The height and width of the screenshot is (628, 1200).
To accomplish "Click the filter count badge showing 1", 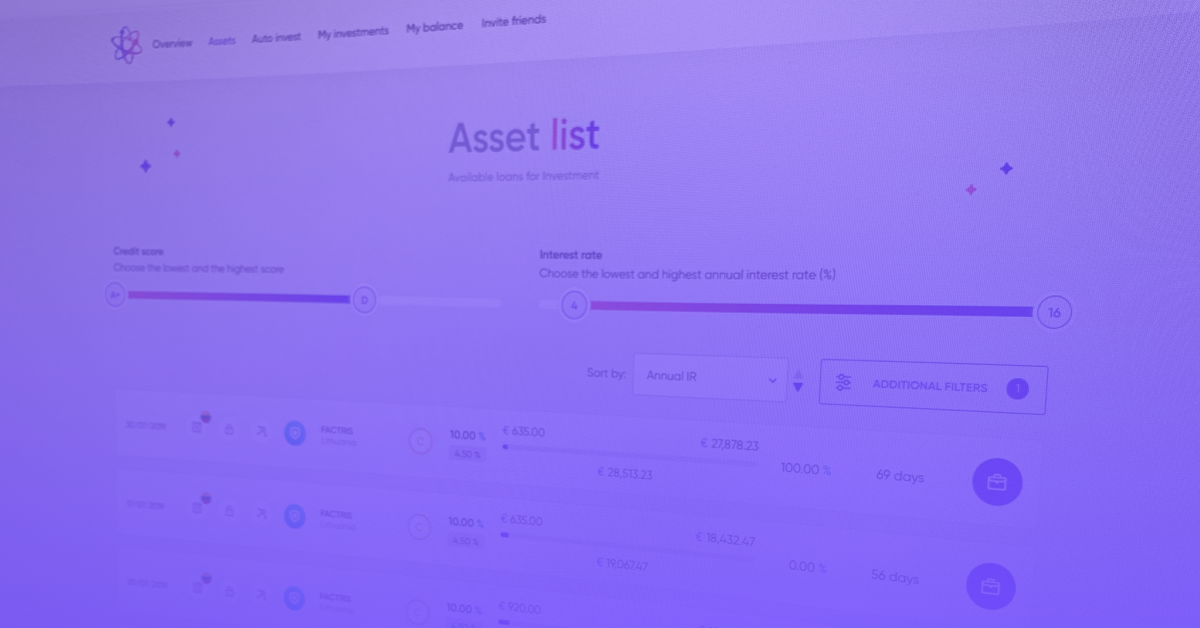I will point(1017,389).
